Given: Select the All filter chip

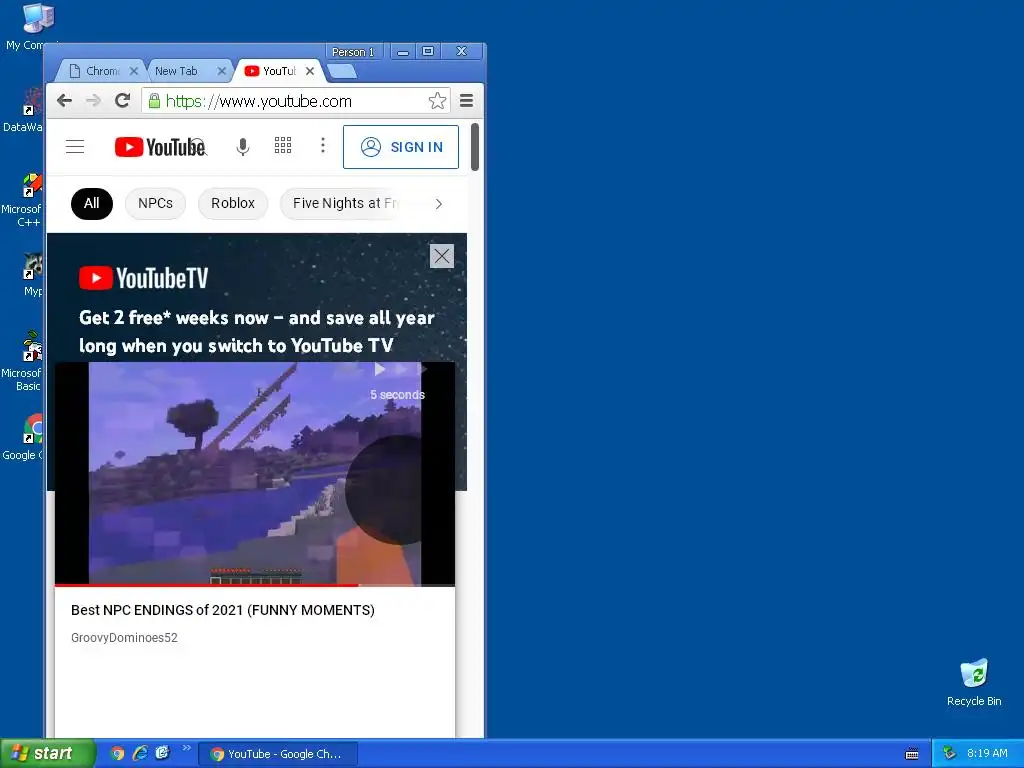Looking at the screenshot, I should (92, 203).
